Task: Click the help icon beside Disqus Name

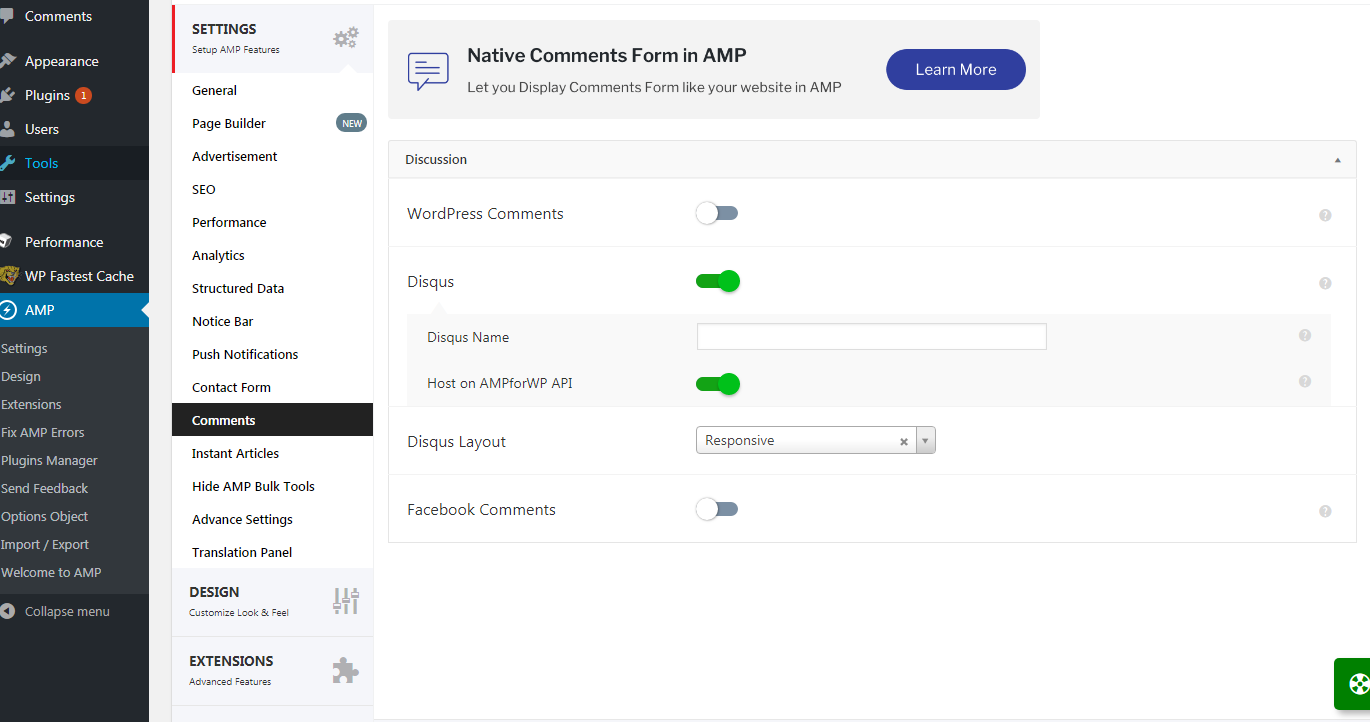Action: click(1305, 336)
